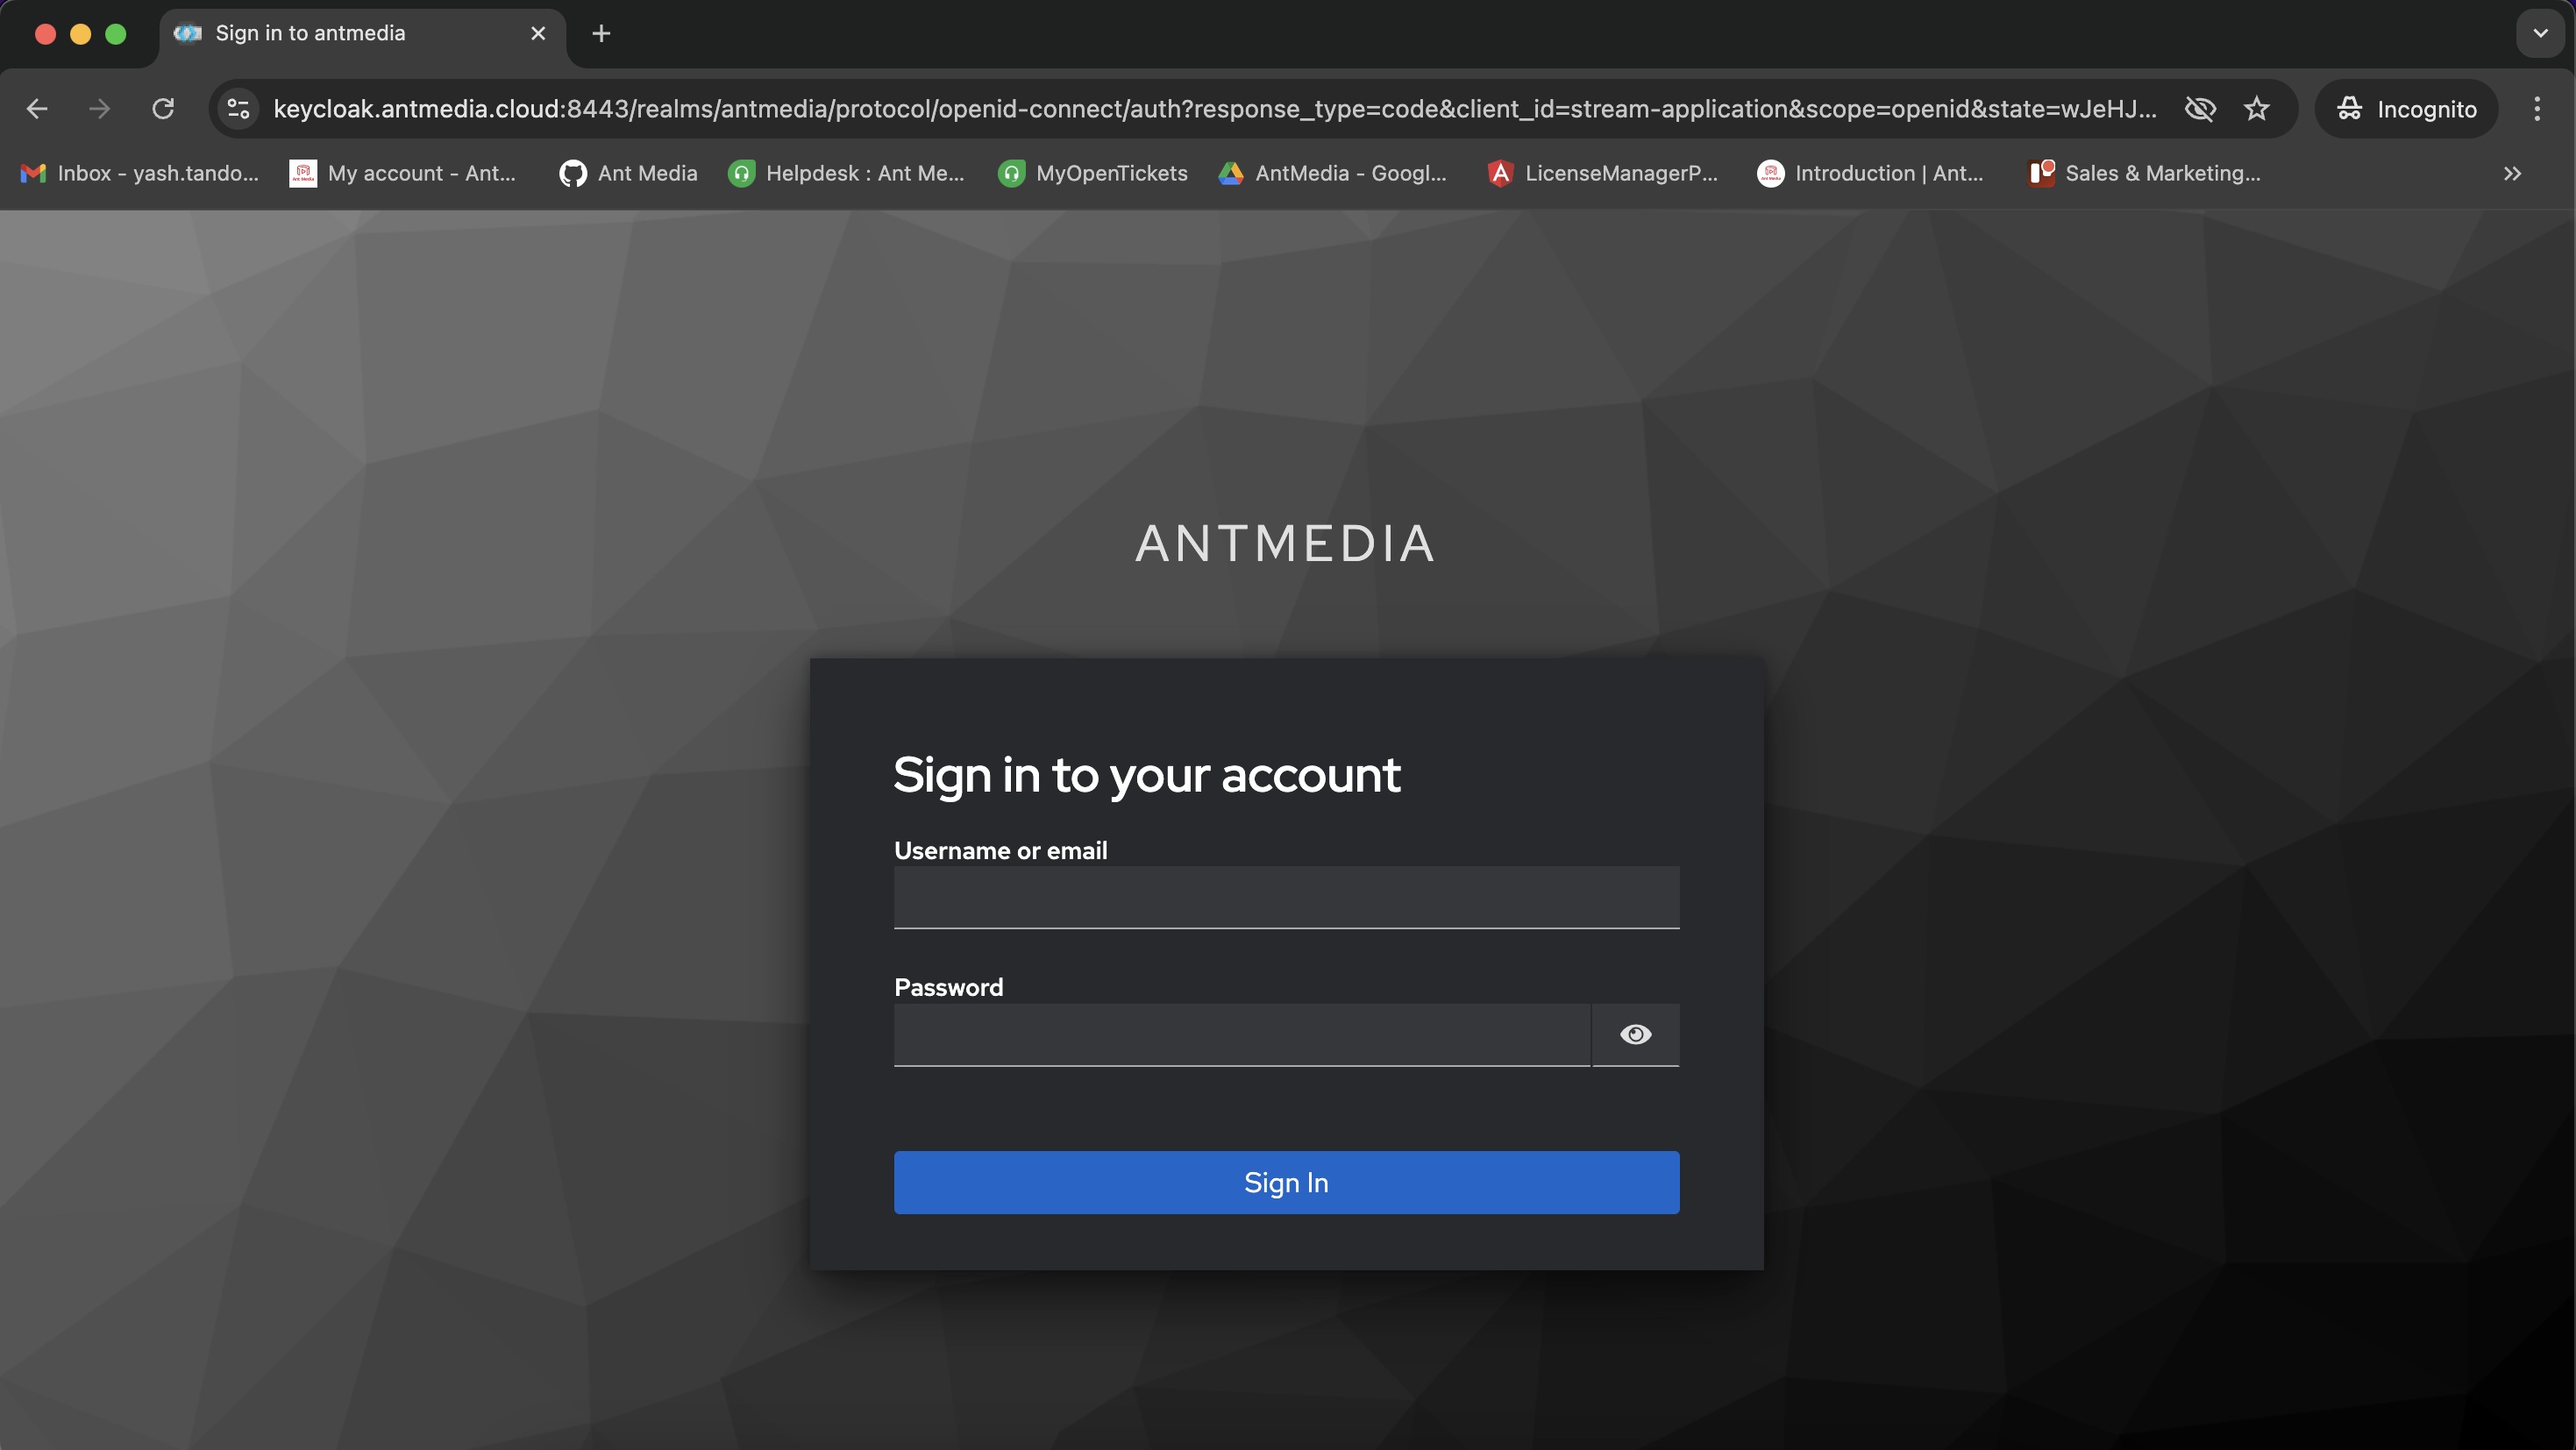This screenshot has width=2576, height=1450.
Task: Close the Sign in to antmedia tab
Action: pyautogui.click(x=538, y=34)
